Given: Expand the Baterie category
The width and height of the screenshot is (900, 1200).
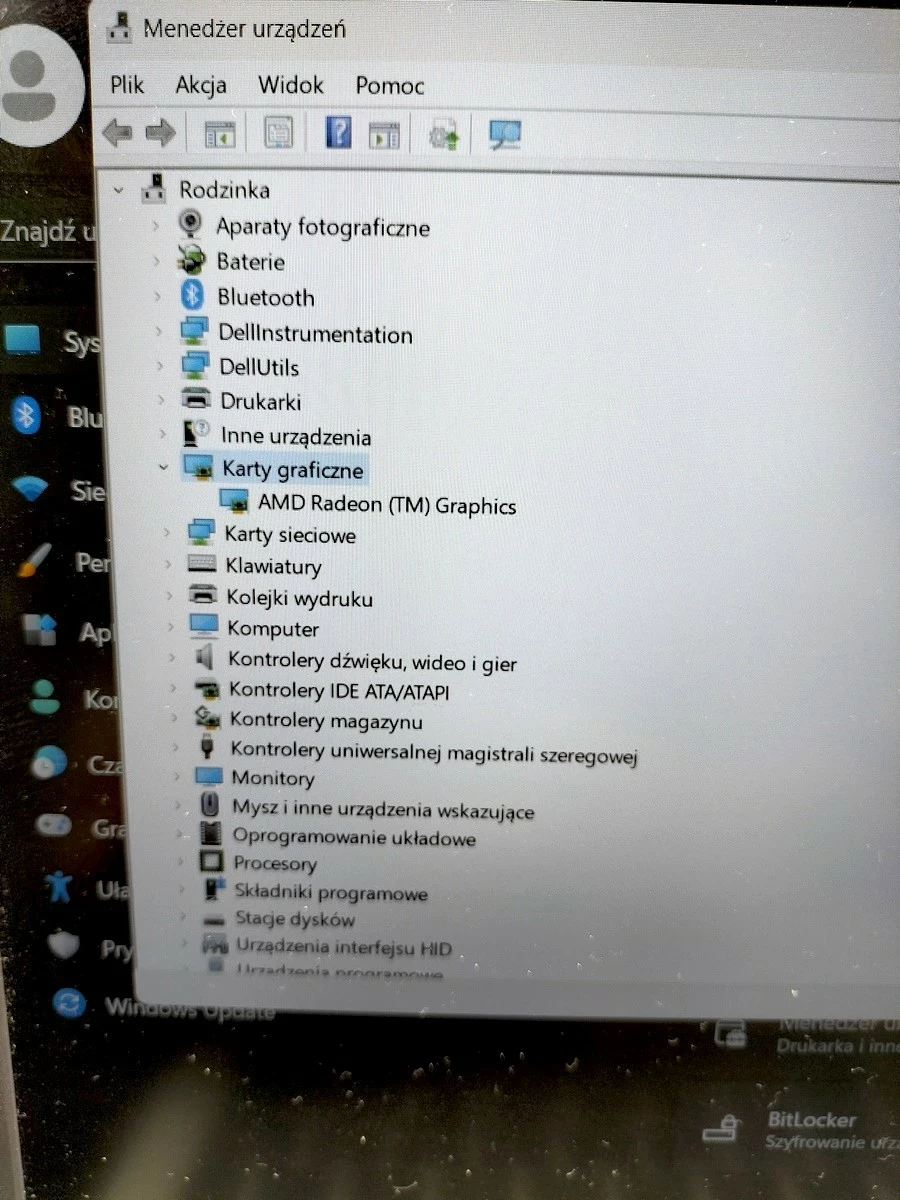Looking at the screenshot, I should (x=156, y=262).
